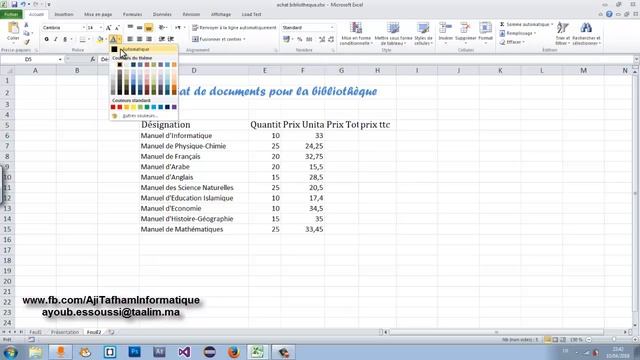Click the increase font size icon

pyautogui.click(x=108, y=28)
